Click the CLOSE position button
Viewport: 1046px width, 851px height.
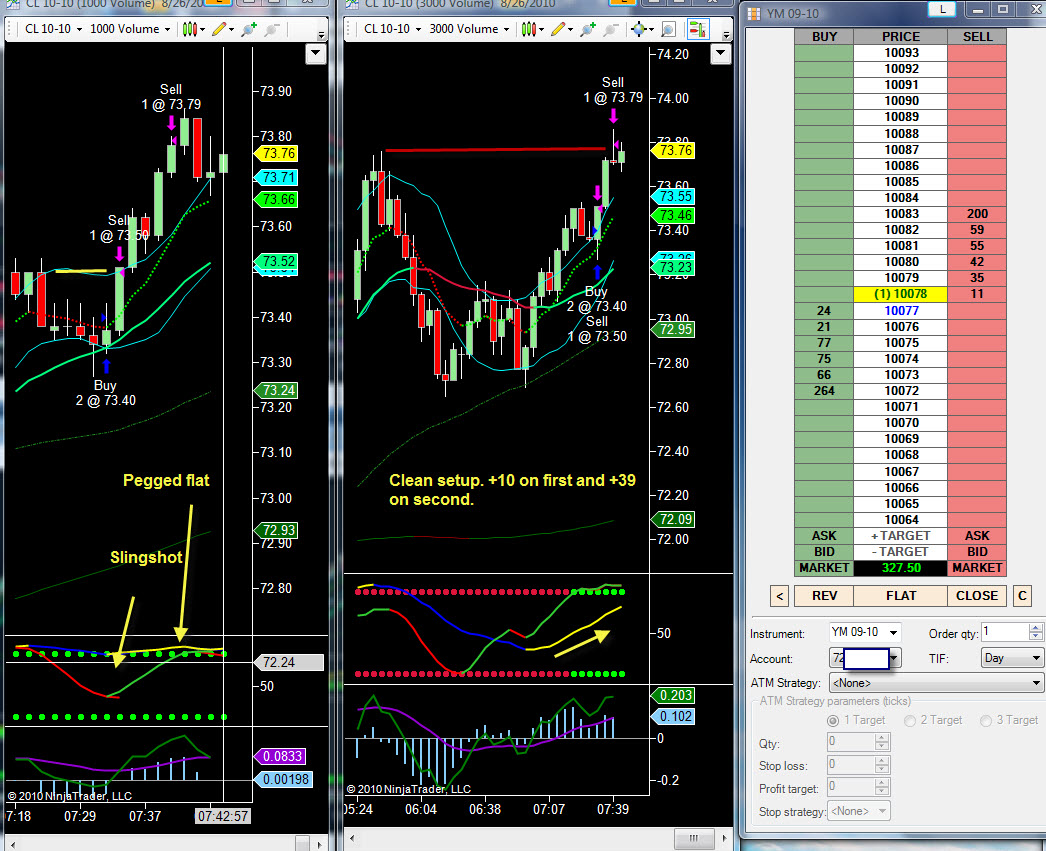977,596
